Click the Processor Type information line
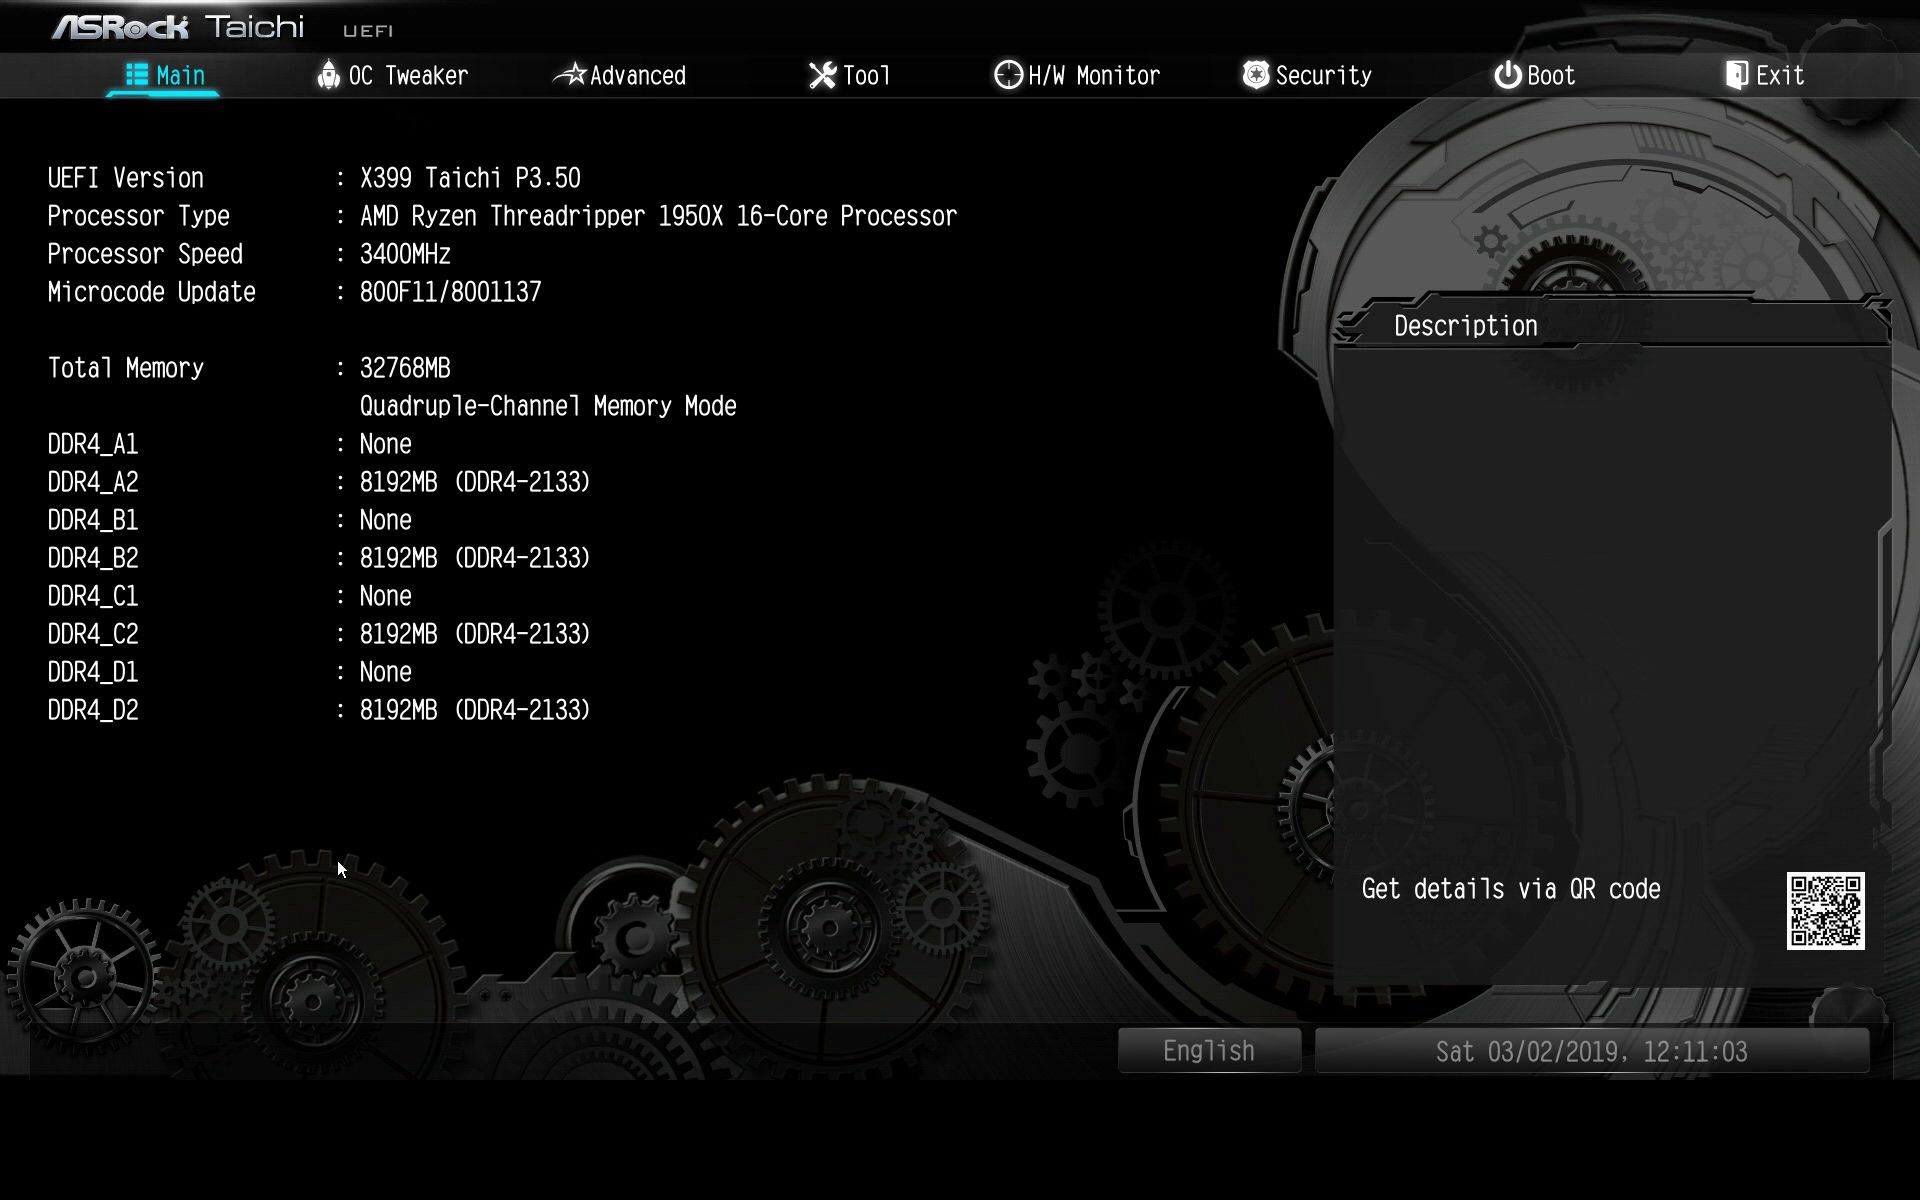 point(501,216)
